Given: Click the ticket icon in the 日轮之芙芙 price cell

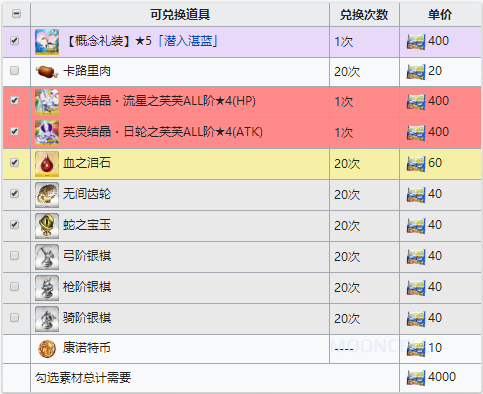Looking at the screenshot, I should (x=416, y=133).
